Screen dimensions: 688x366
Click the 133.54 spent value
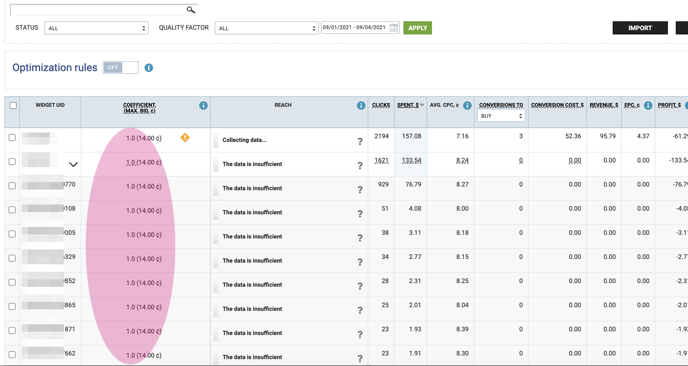coord(411,161)
